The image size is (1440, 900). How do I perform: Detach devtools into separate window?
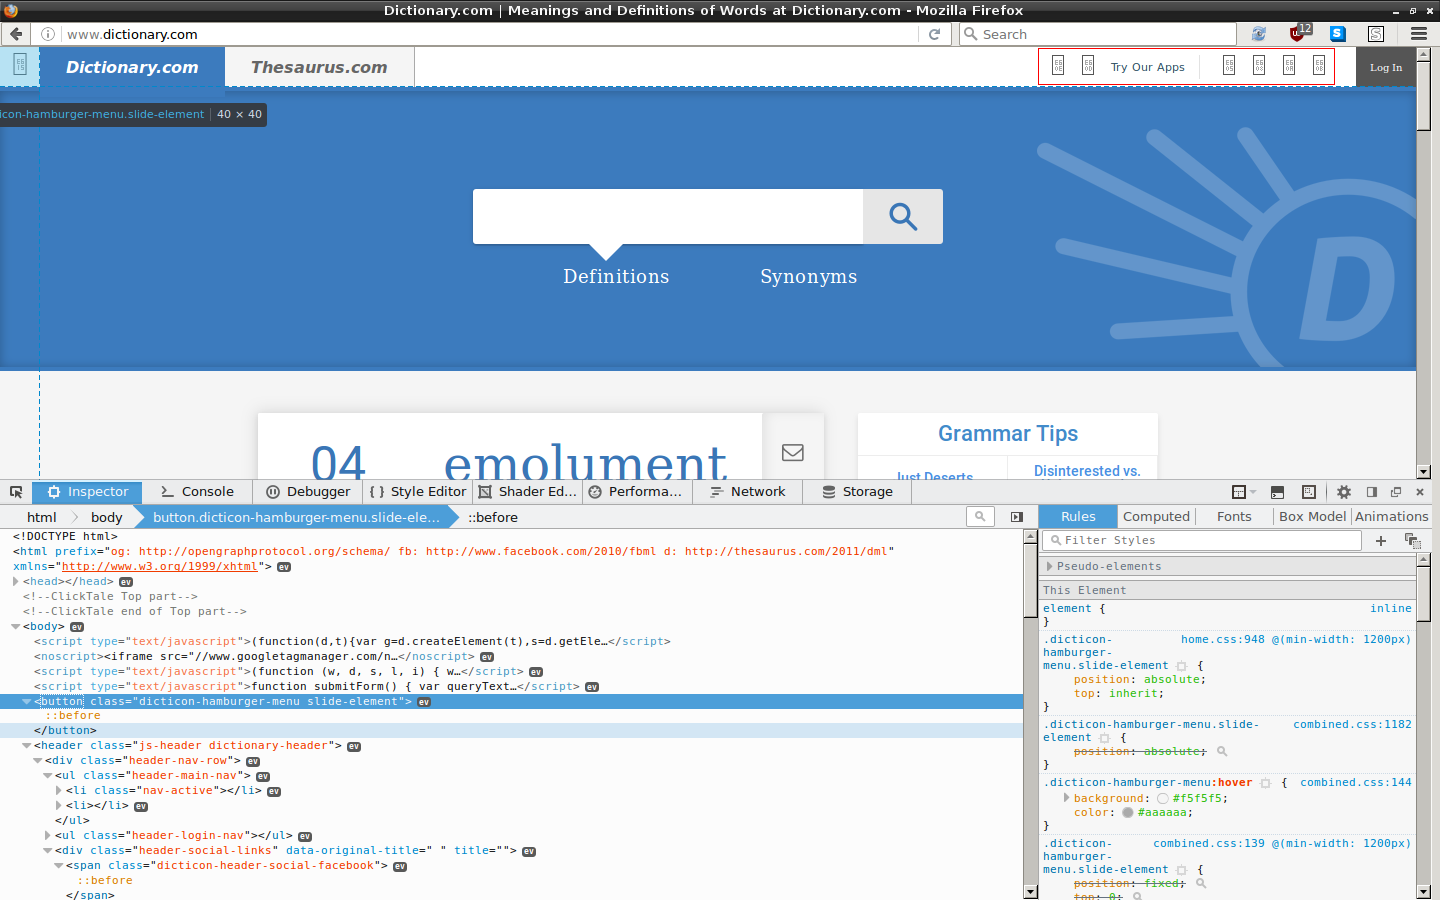click(x=1396, y=492)
